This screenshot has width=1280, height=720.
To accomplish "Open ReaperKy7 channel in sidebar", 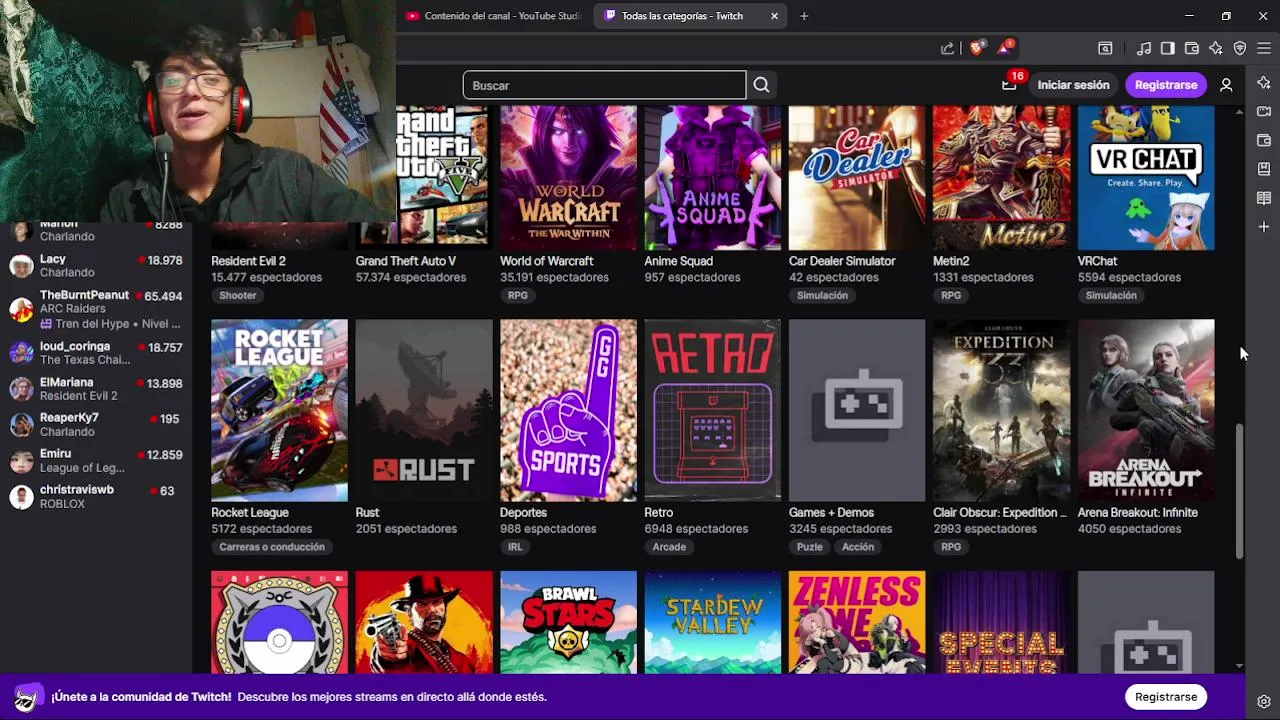I will pos(96,425).
